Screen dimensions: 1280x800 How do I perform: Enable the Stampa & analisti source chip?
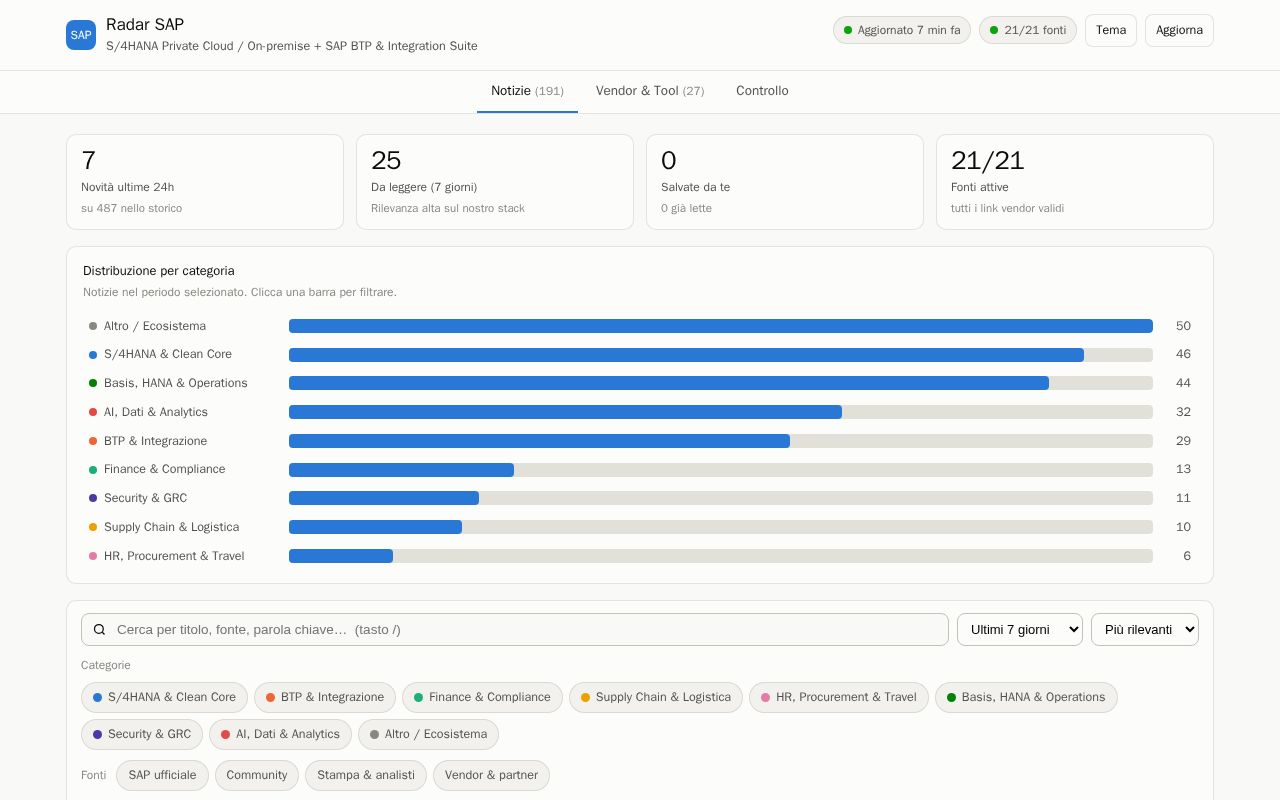tap(366, 775)
